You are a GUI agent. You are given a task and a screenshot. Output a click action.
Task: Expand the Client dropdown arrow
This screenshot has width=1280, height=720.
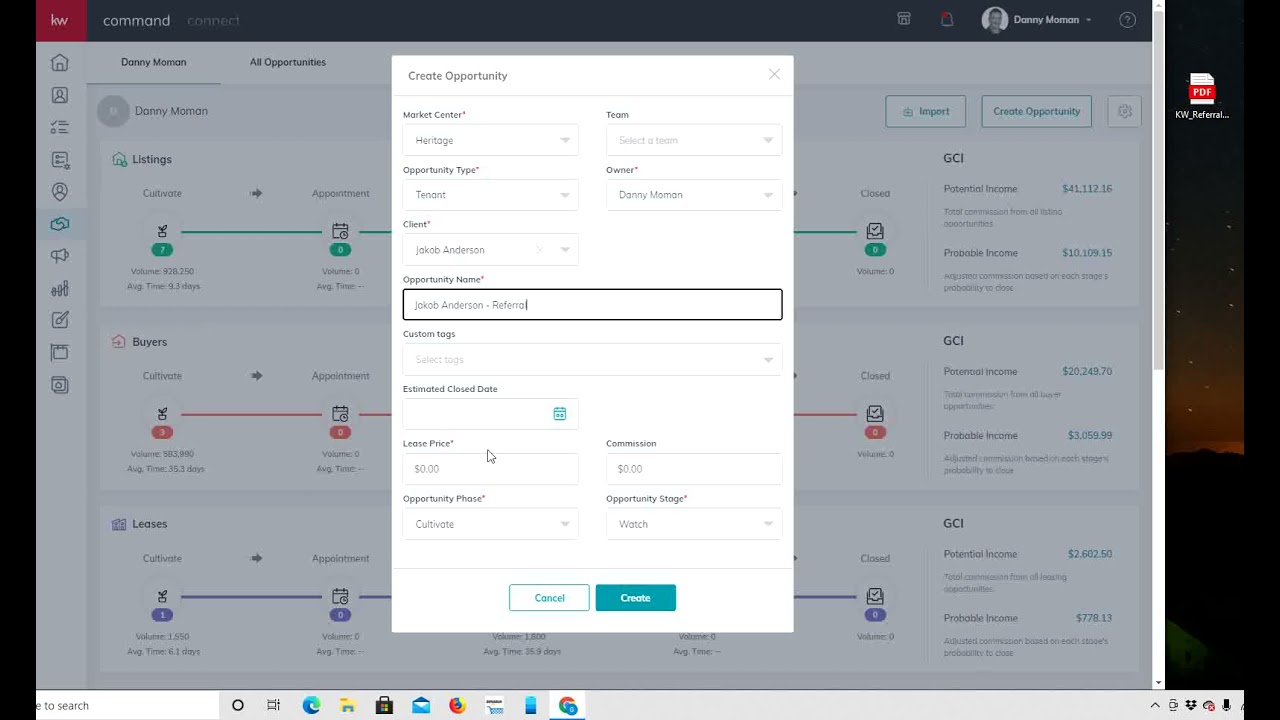(565, 250)
